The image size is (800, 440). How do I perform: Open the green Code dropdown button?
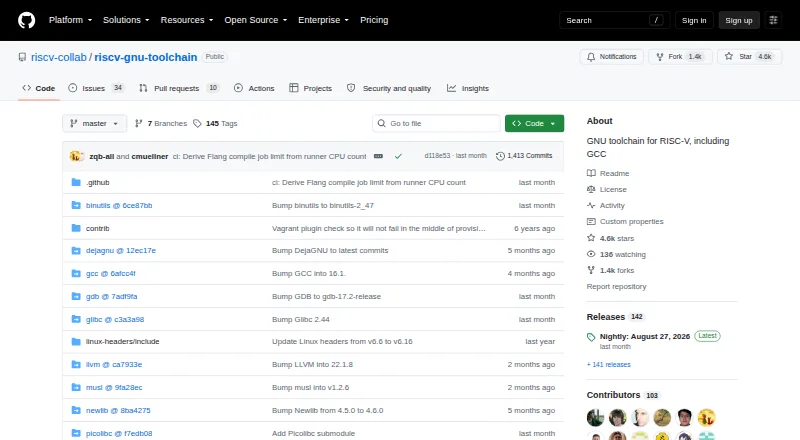(x=534, y=124)
